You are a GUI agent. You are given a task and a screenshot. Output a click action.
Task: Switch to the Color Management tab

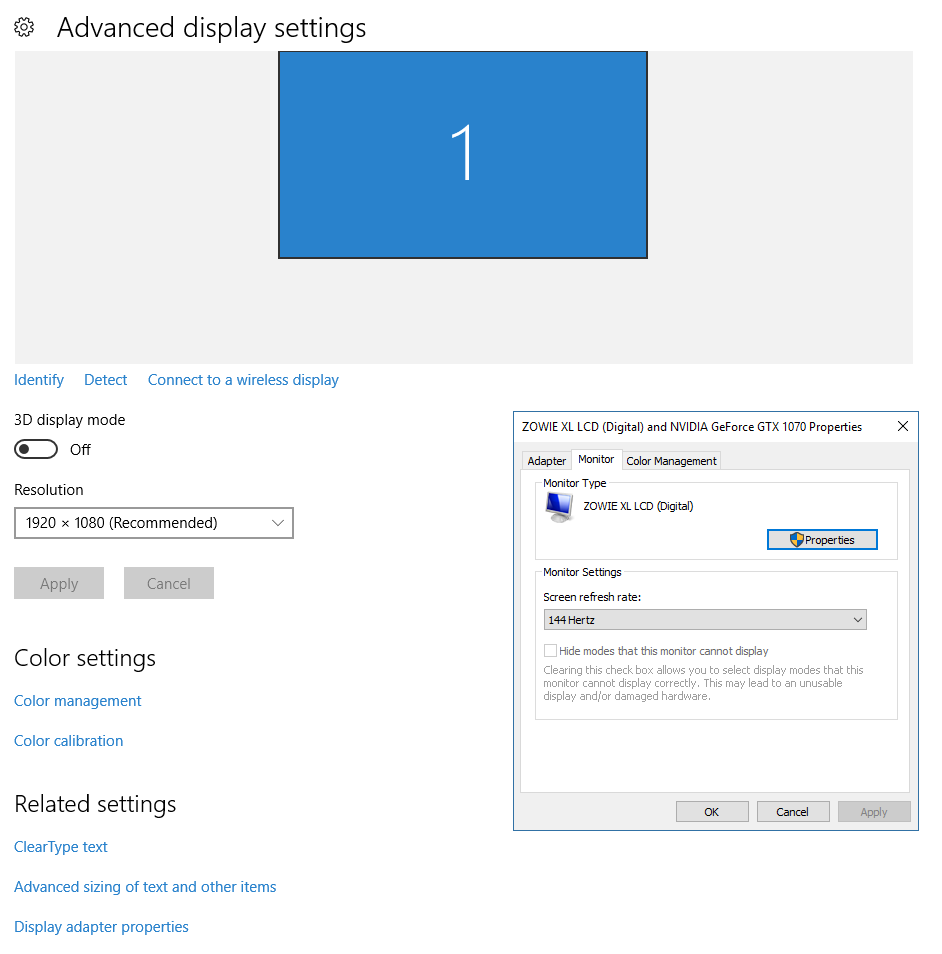pos(671,461)
